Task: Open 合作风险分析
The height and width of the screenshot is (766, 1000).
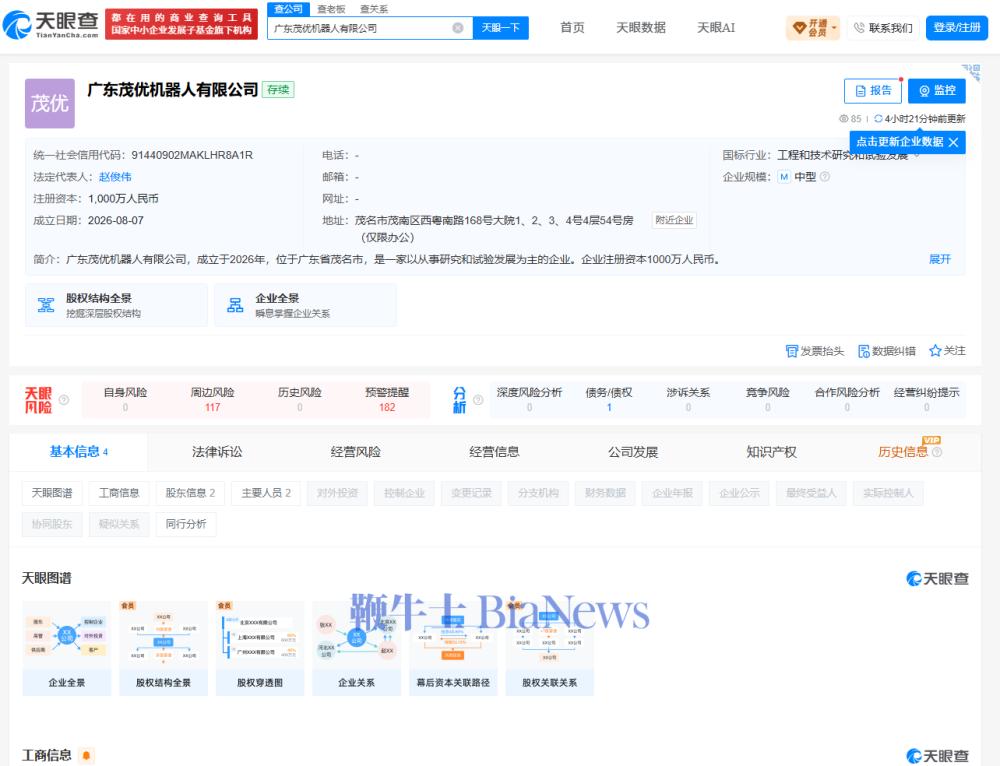Action: [x=847, y=399]
